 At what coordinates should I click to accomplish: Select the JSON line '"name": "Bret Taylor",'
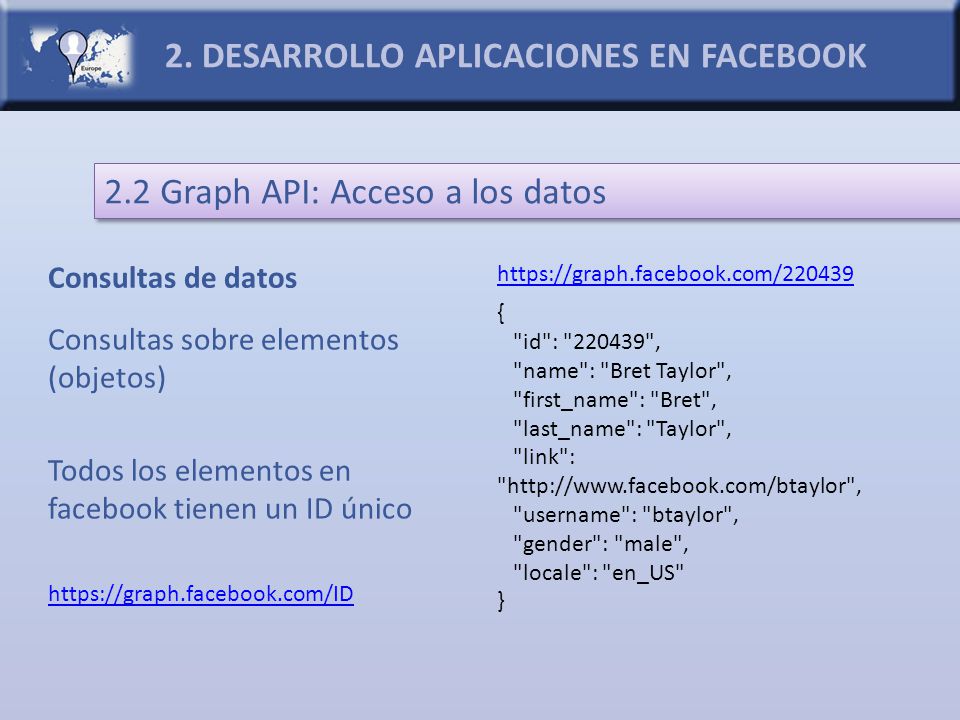[x=622, y=370]
